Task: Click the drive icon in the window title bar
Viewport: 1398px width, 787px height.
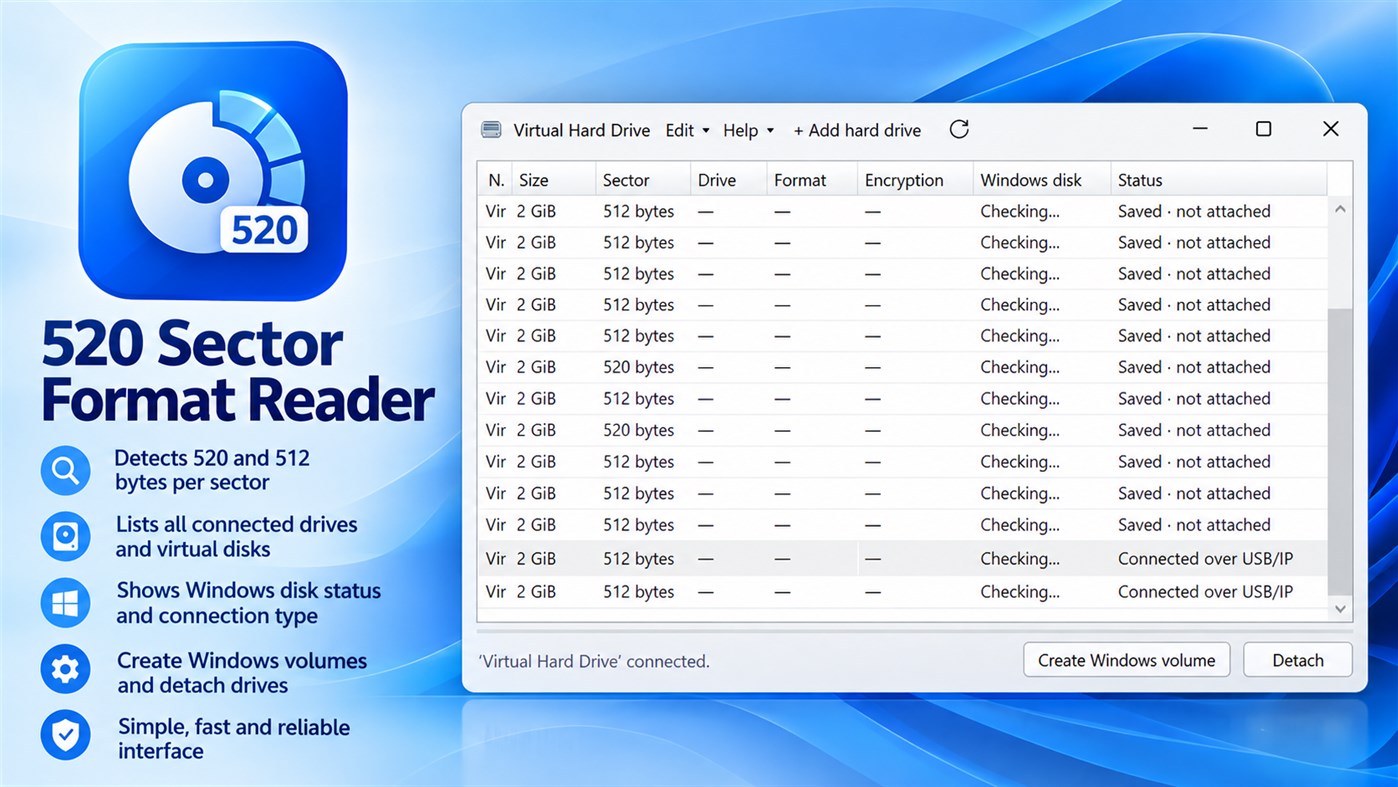Action: (x=491, y=130)
